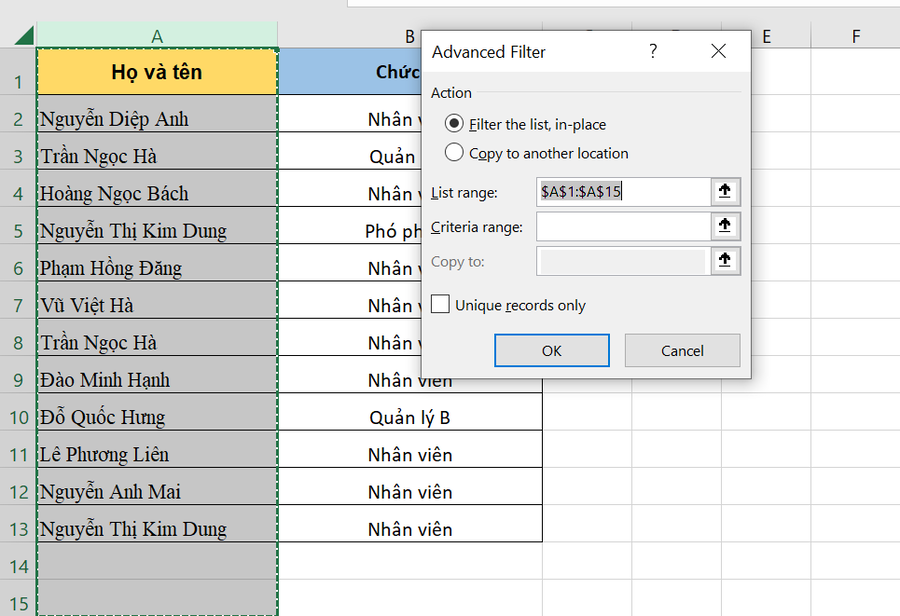
Task: Click the List range collapse dialog icon
Action: point(725,191)
